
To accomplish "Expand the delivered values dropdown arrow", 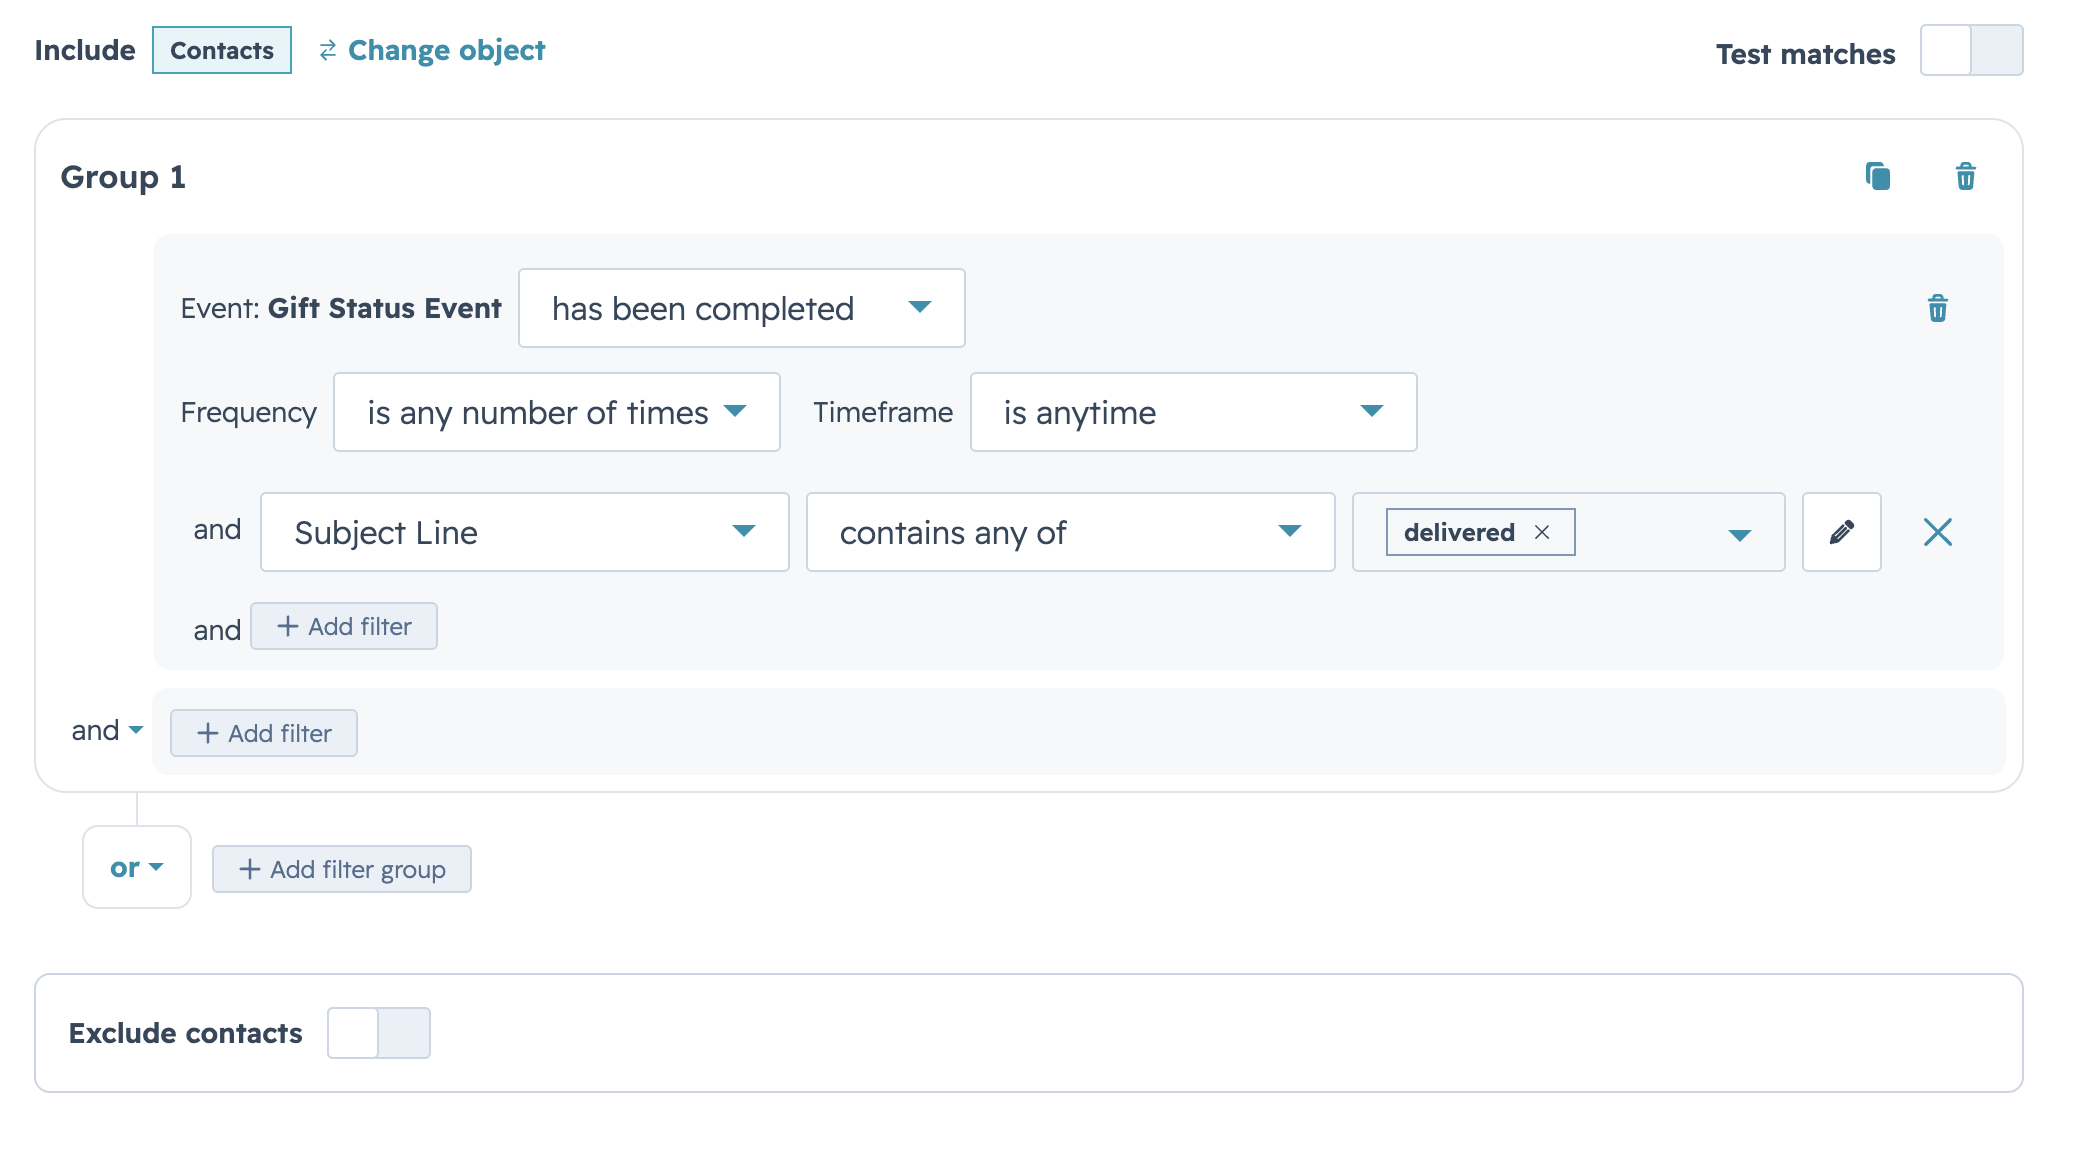I will [x=1740, y=534].
